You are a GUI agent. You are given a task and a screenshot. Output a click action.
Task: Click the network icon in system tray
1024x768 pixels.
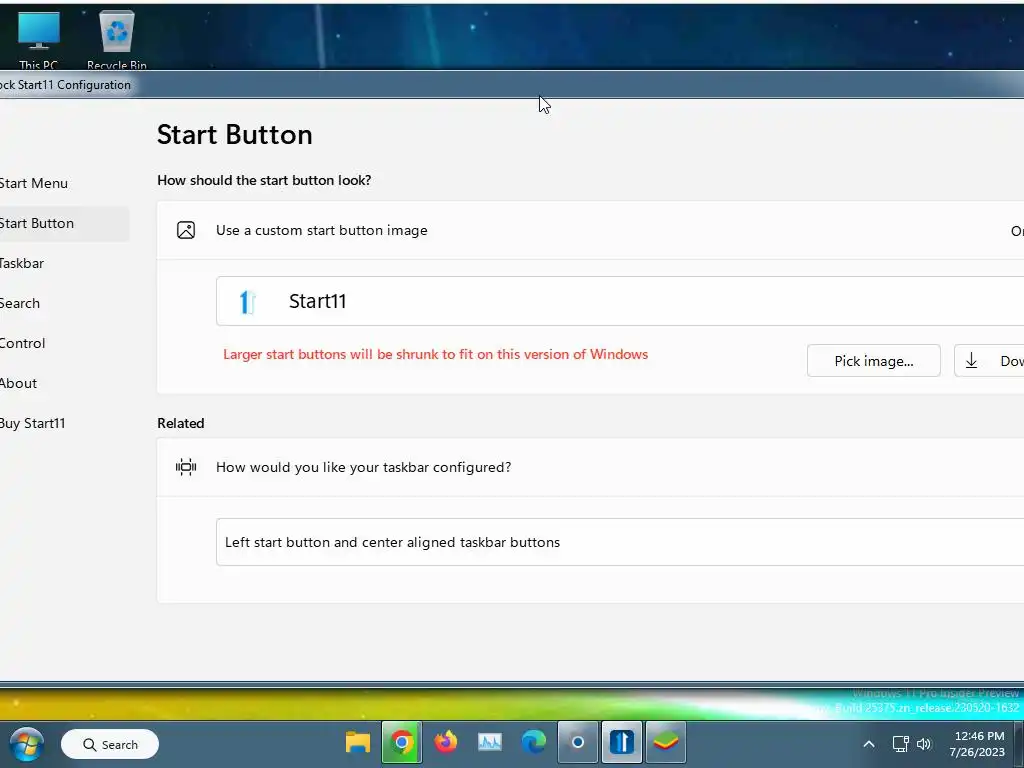(x=901, y=744)
